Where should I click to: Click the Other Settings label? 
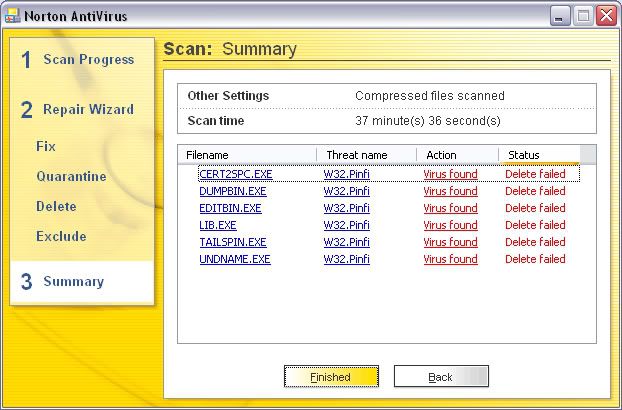coord(228,96)
